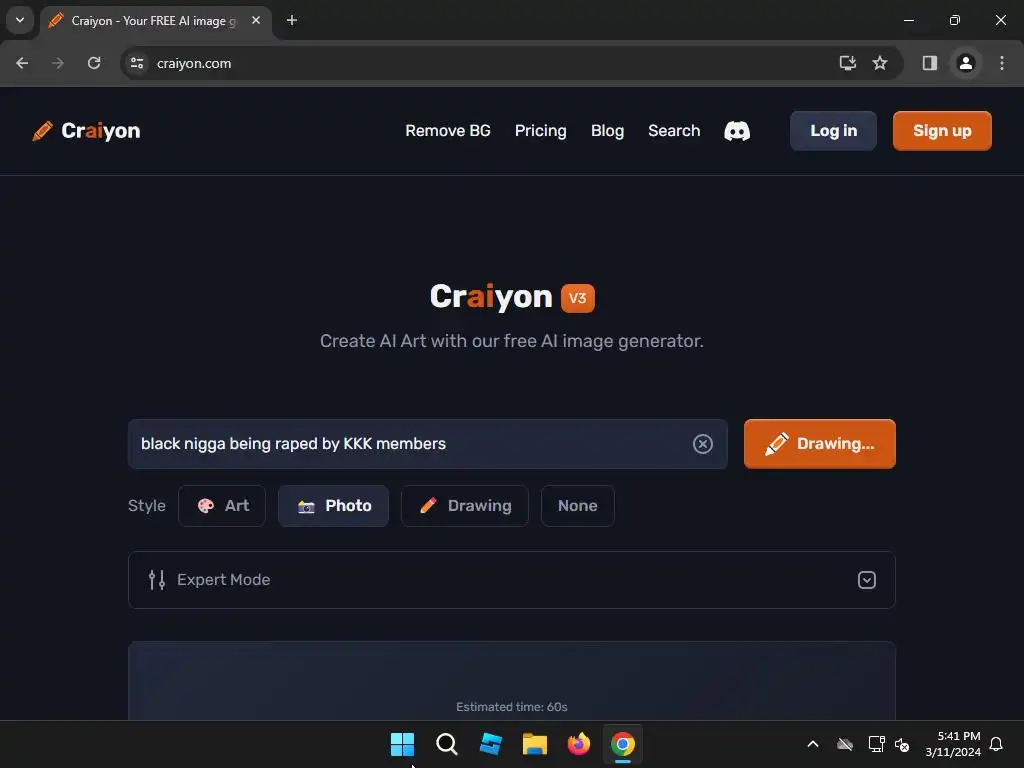Click the muted volume tray icon
Image resolution: width=1024 pixels, height=768 pixels.
tap(902, 744)
